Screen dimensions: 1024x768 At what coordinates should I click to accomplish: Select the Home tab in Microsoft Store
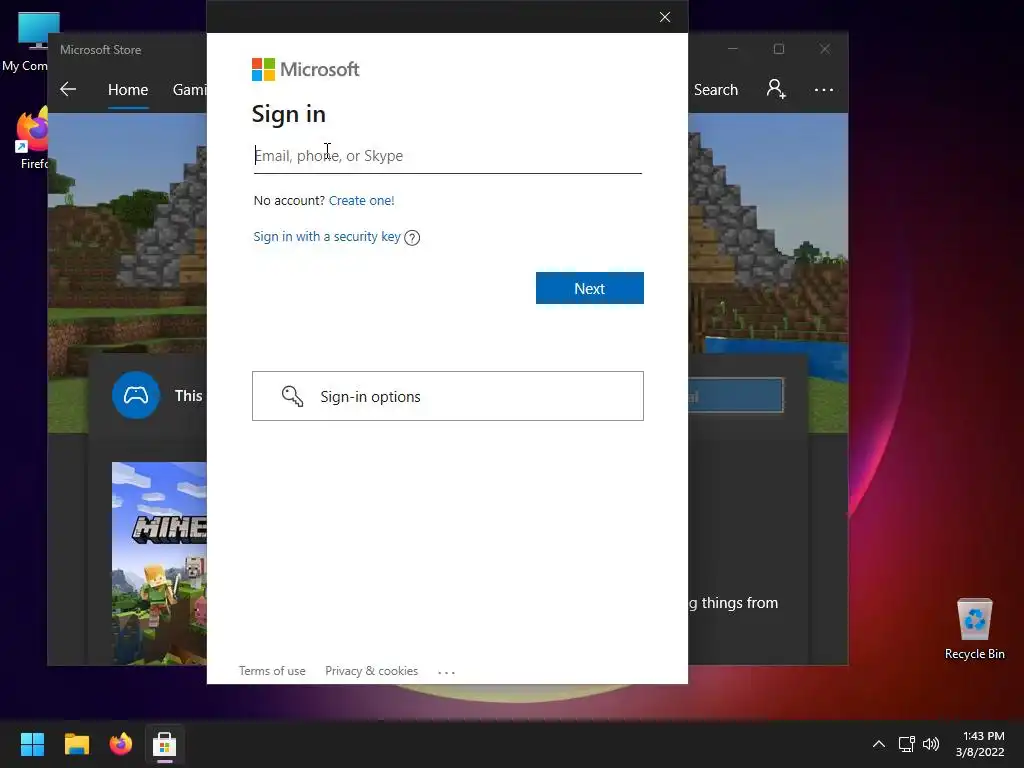coord(128,89)
